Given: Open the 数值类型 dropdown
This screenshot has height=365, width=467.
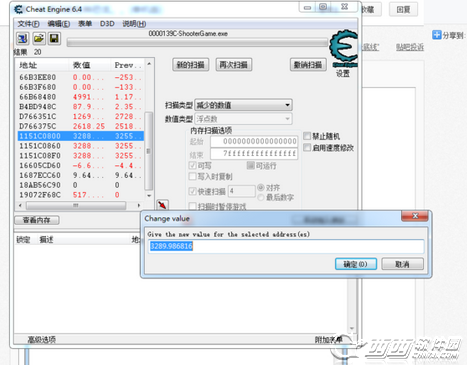Looking at the screenshot, I should click(243, 119).
